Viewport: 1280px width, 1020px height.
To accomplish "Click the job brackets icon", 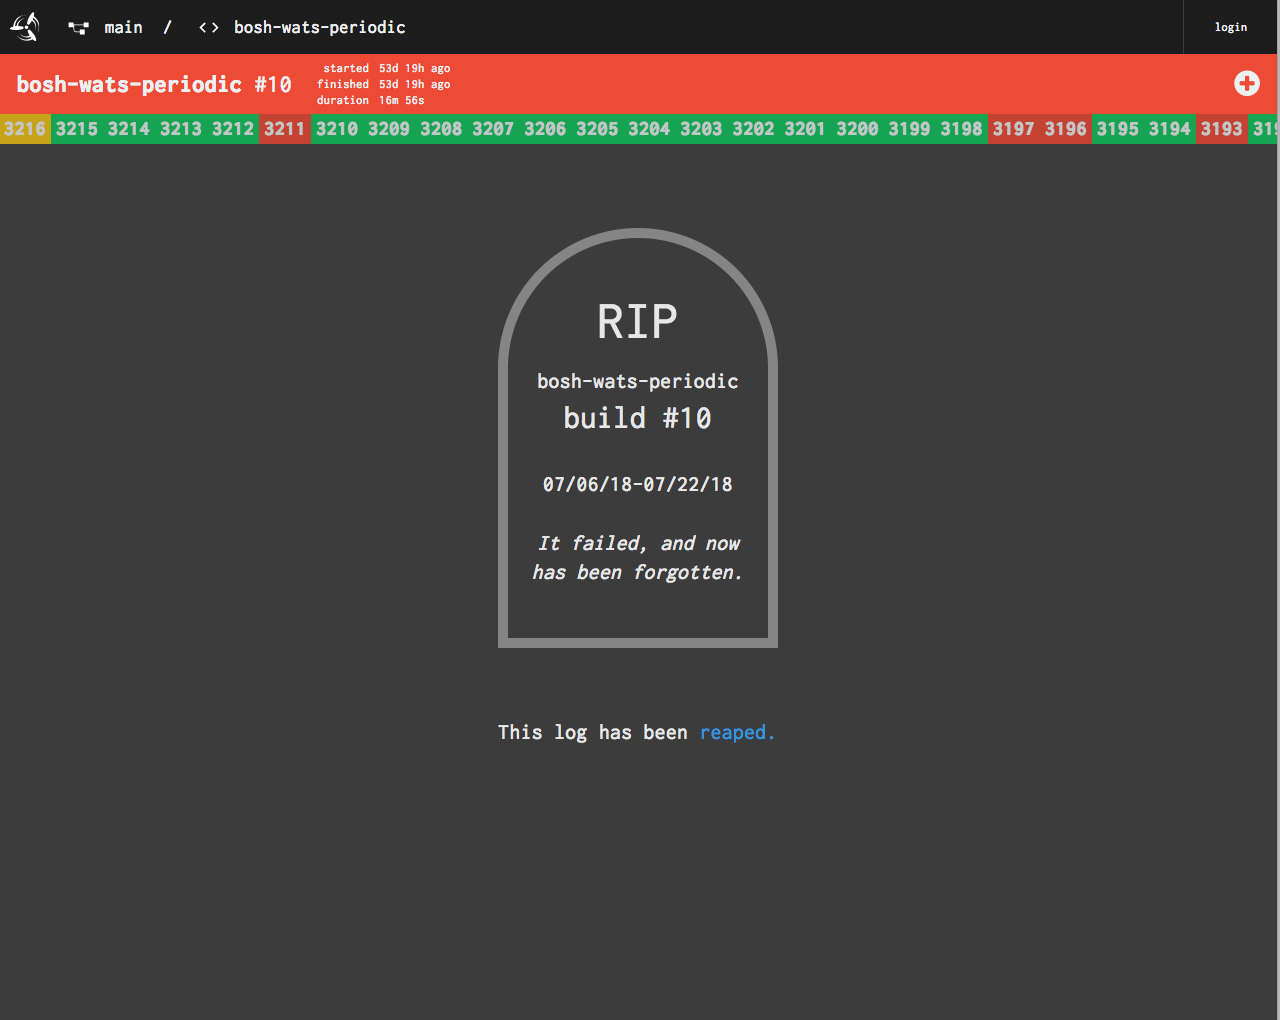I will (x=208, y=28).
